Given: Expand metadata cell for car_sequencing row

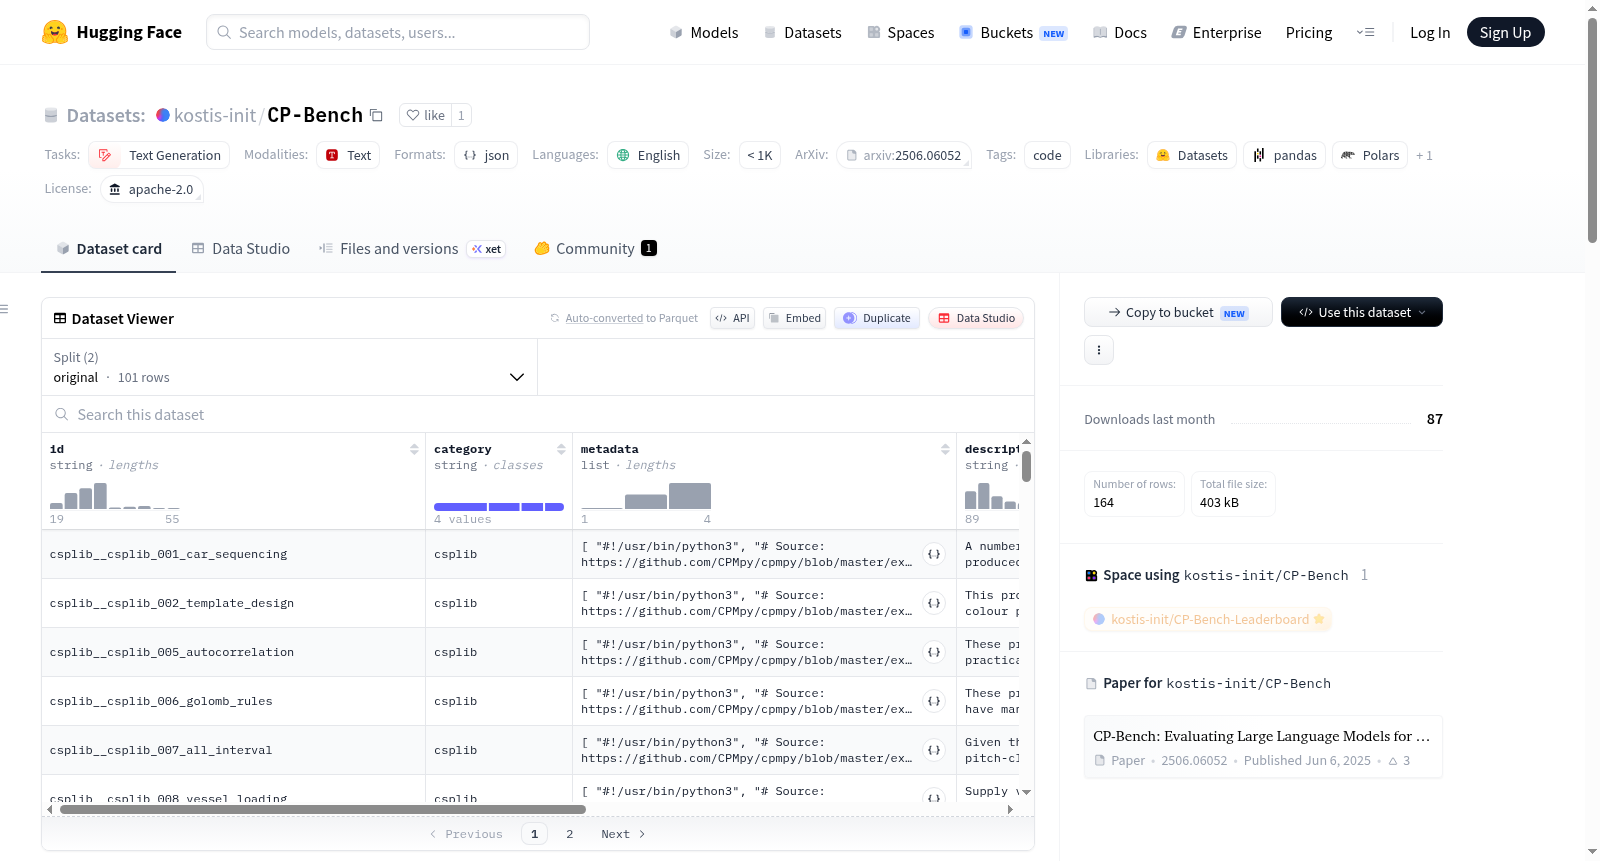Looking at the screenshot, I should 934,554.
